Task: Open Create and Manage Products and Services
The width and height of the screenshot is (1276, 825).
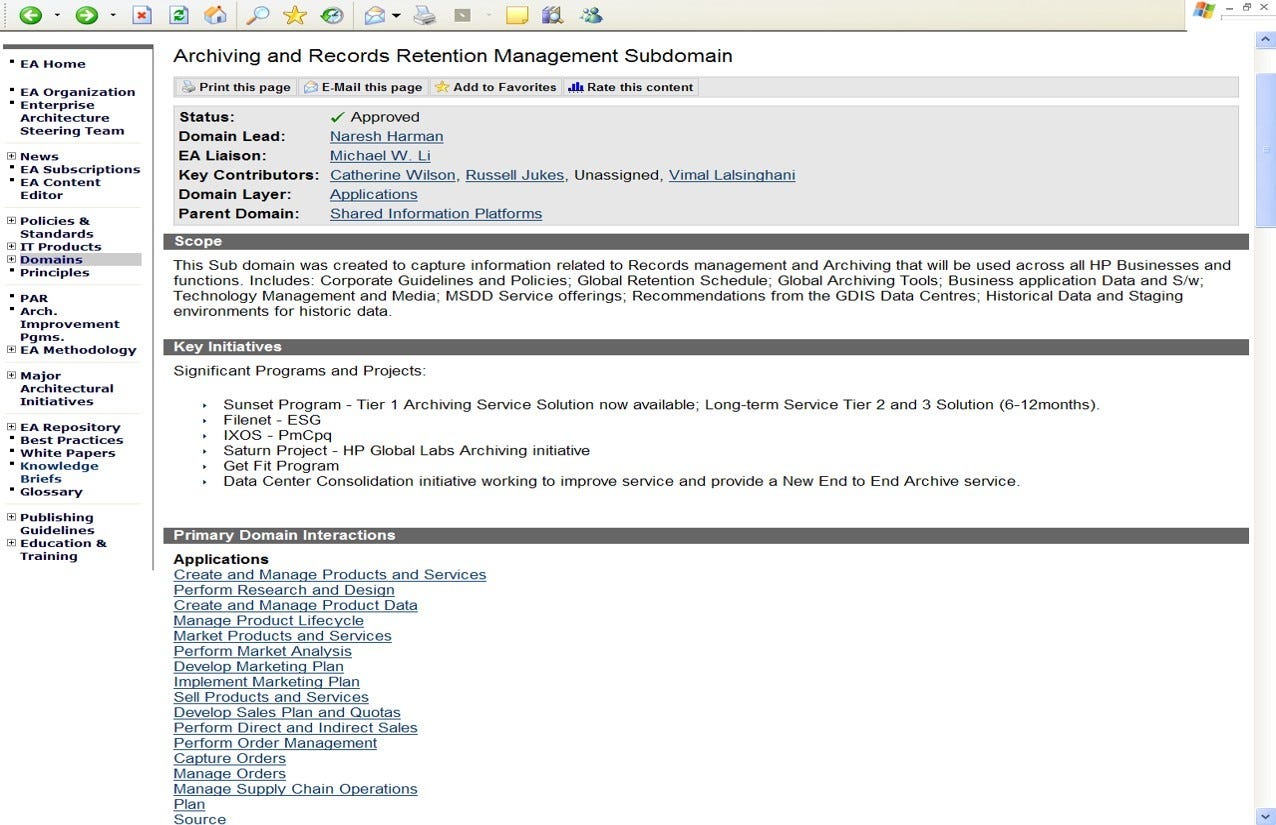Action: point(330,574)
